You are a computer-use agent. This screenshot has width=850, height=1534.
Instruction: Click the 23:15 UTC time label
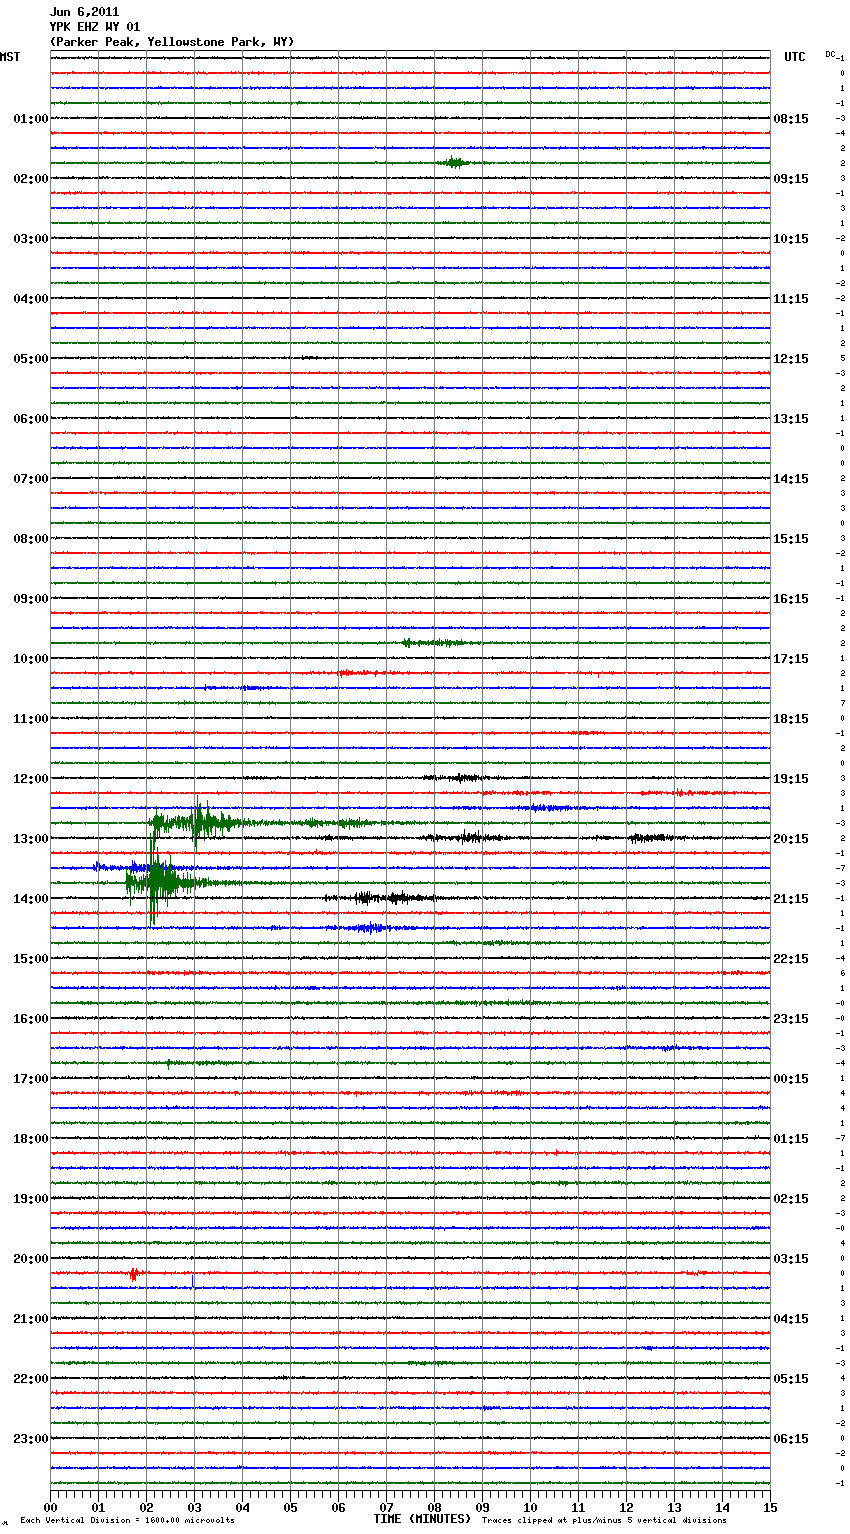point(791,1019)
